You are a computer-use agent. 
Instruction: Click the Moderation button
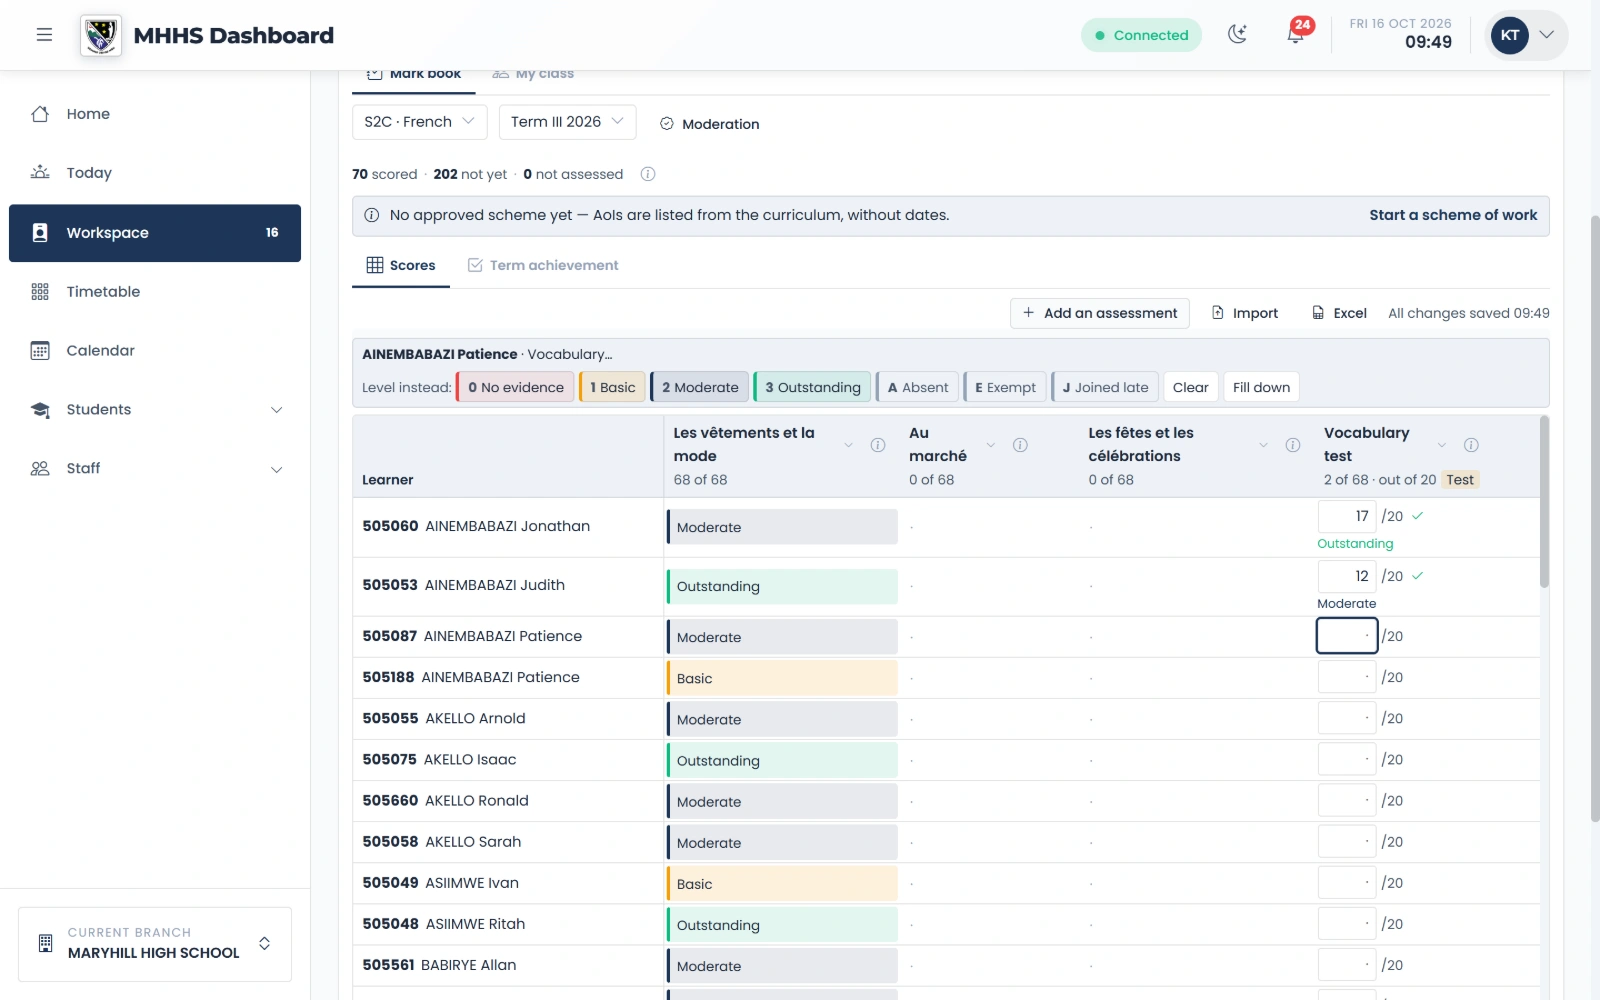pyautogui.click(x=710, y=124)
